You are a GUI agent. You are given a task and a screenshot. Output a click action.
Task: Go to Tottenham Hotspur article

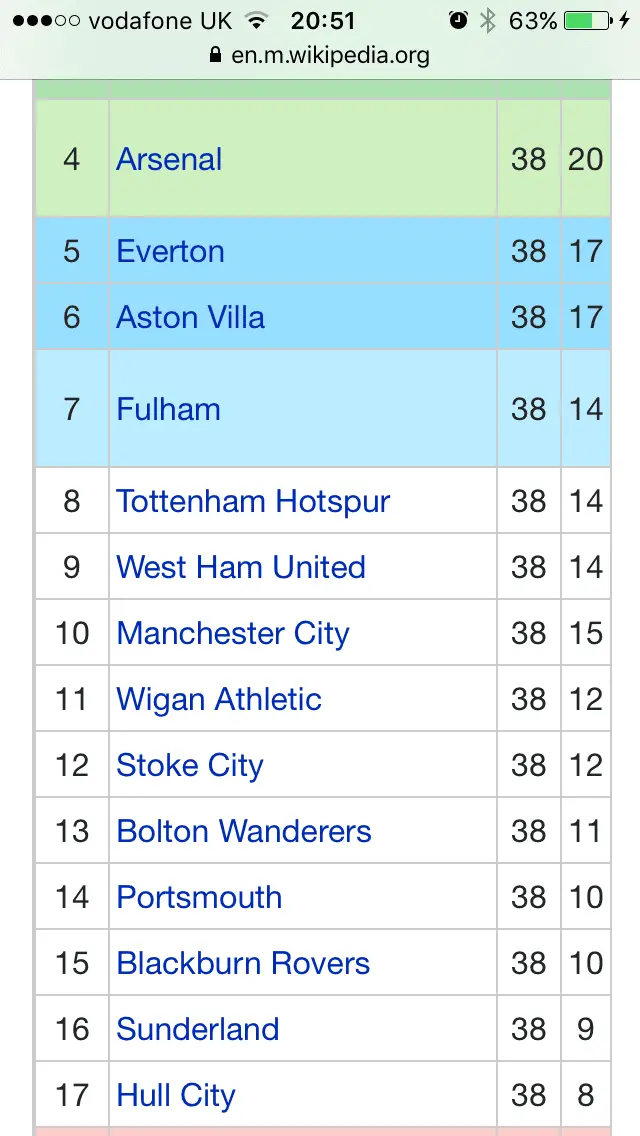click(x=253, y=501)
